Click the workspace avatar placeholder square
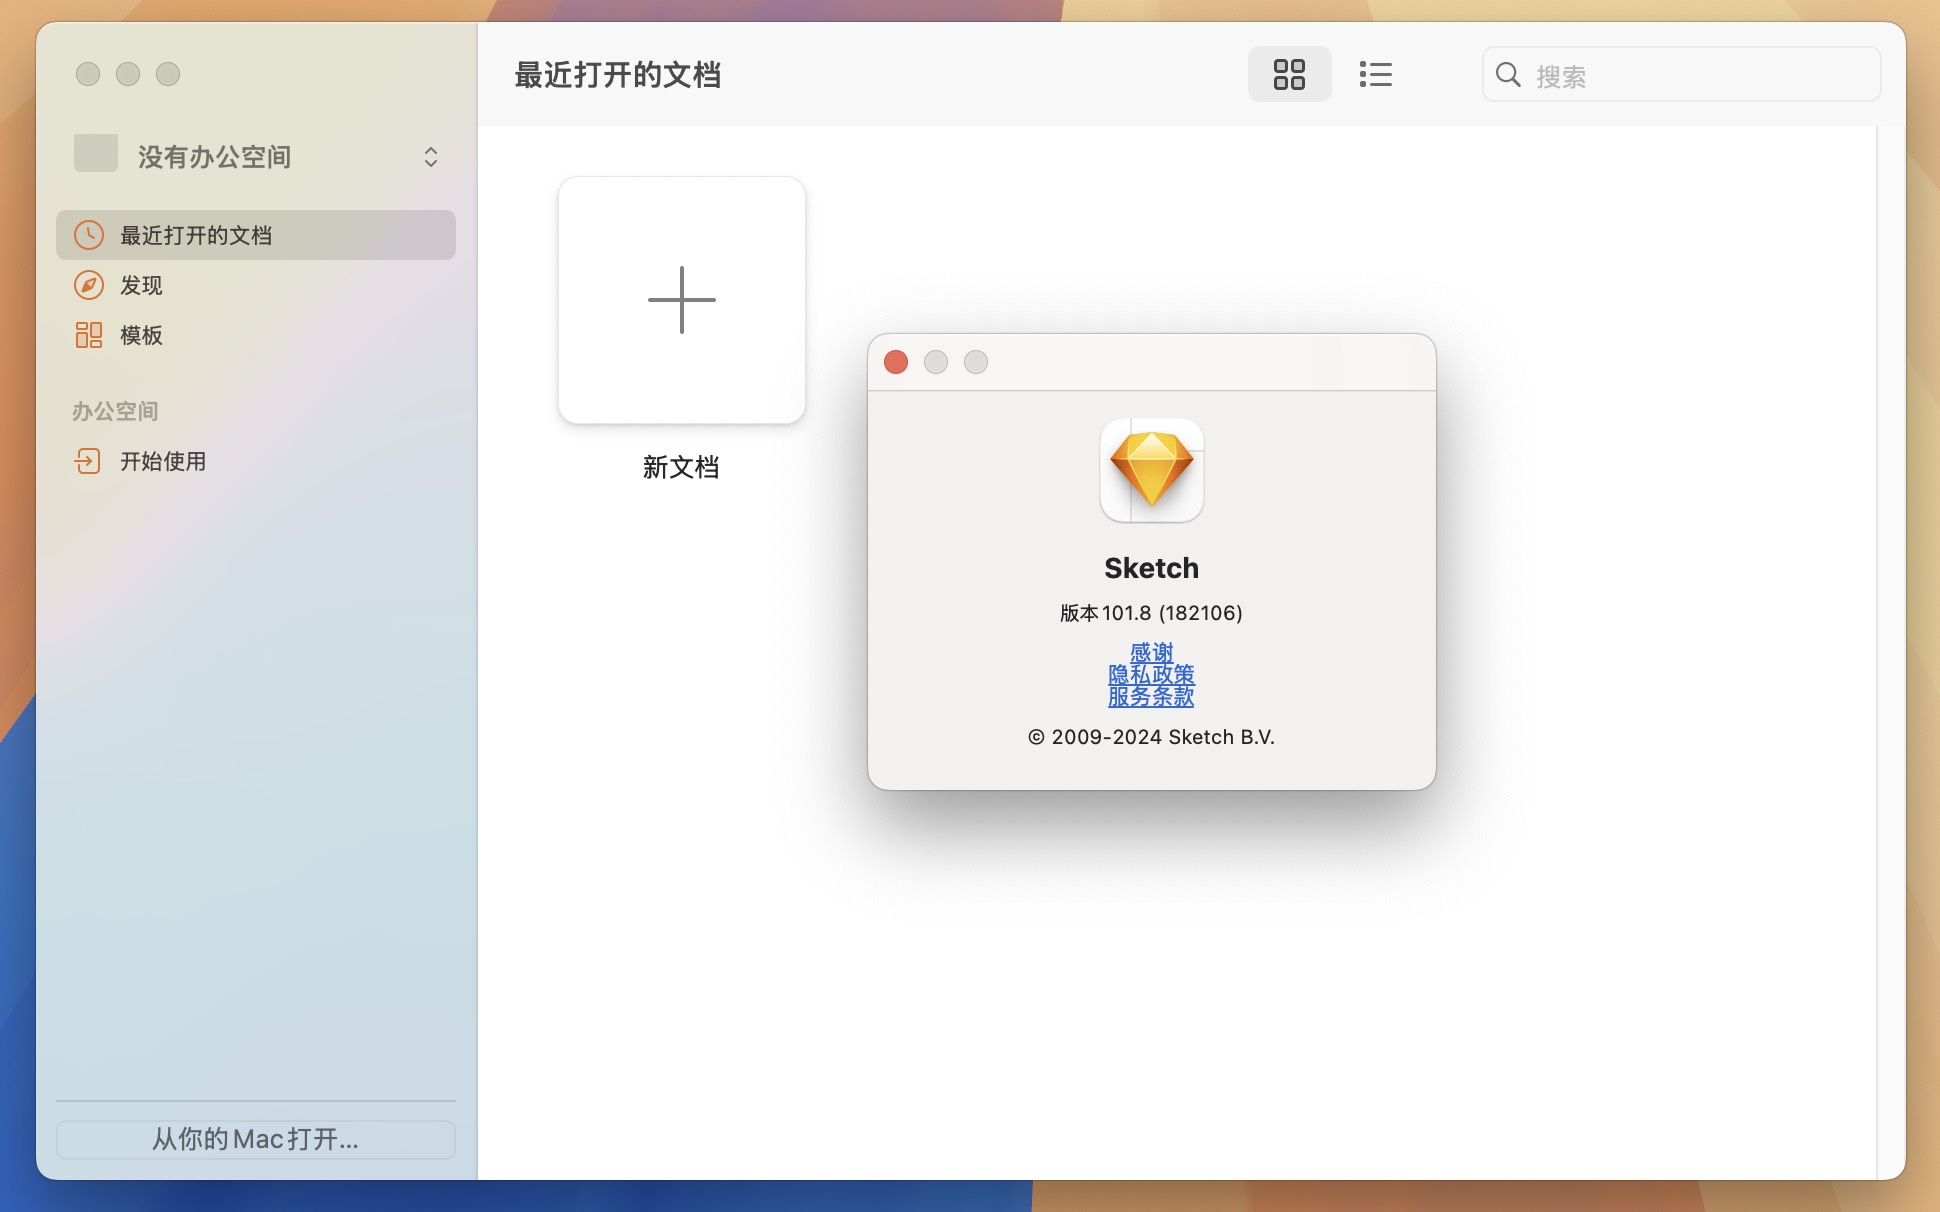This screenshot has width=1940, height=1212. click(95, 154)
